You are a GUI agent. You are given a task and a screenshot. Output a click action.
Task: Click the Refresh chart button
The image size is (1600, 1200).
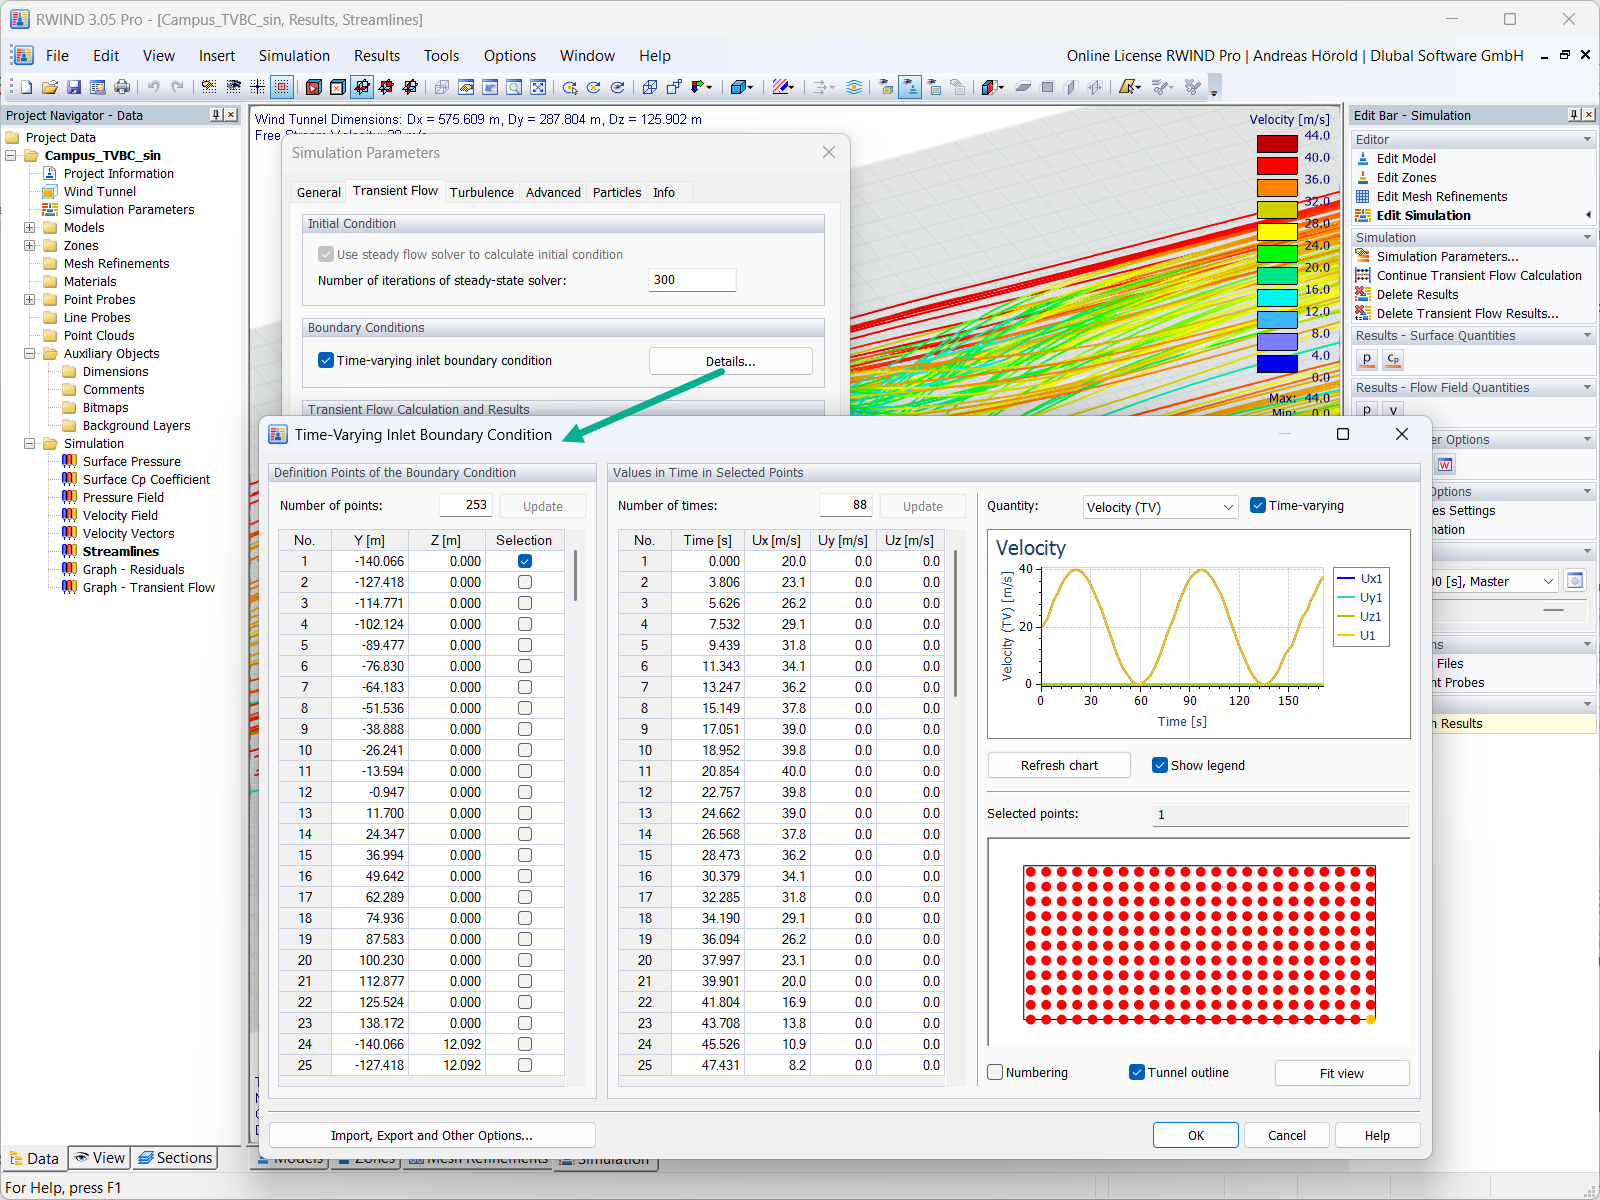pos(1058,765)
